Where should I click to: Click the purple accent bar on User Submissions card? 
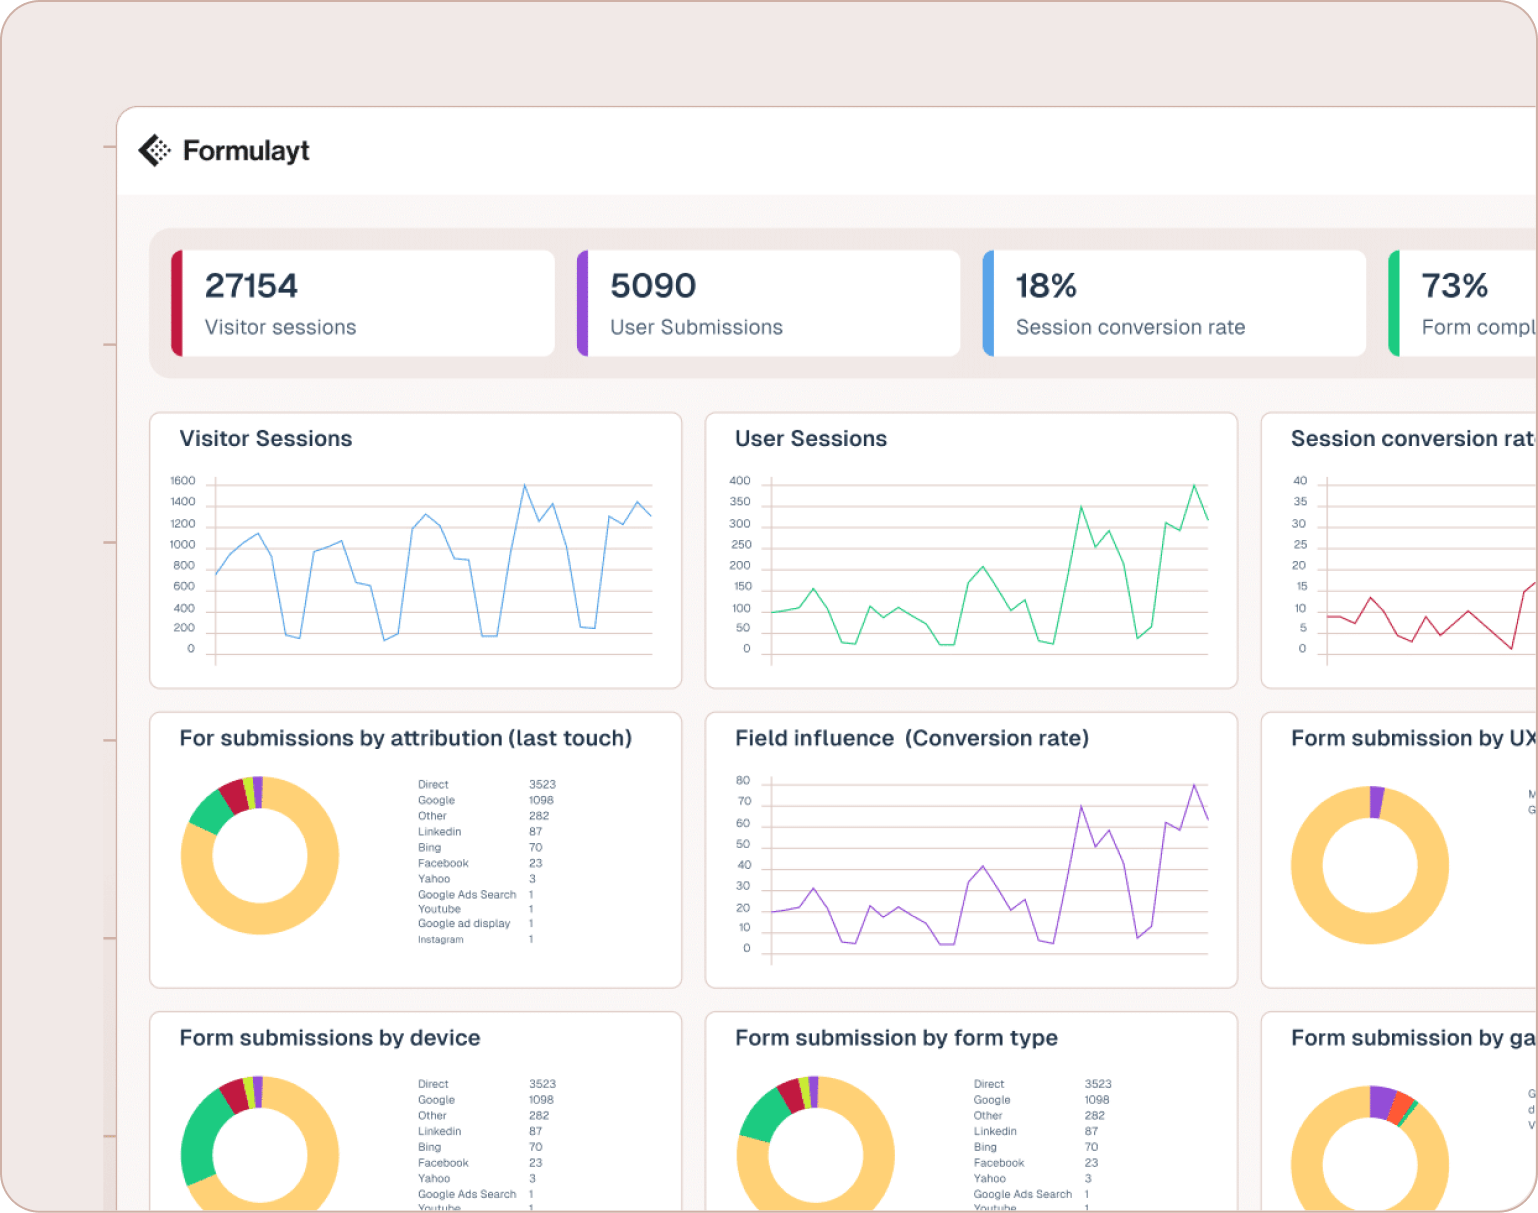pos(582,303)
